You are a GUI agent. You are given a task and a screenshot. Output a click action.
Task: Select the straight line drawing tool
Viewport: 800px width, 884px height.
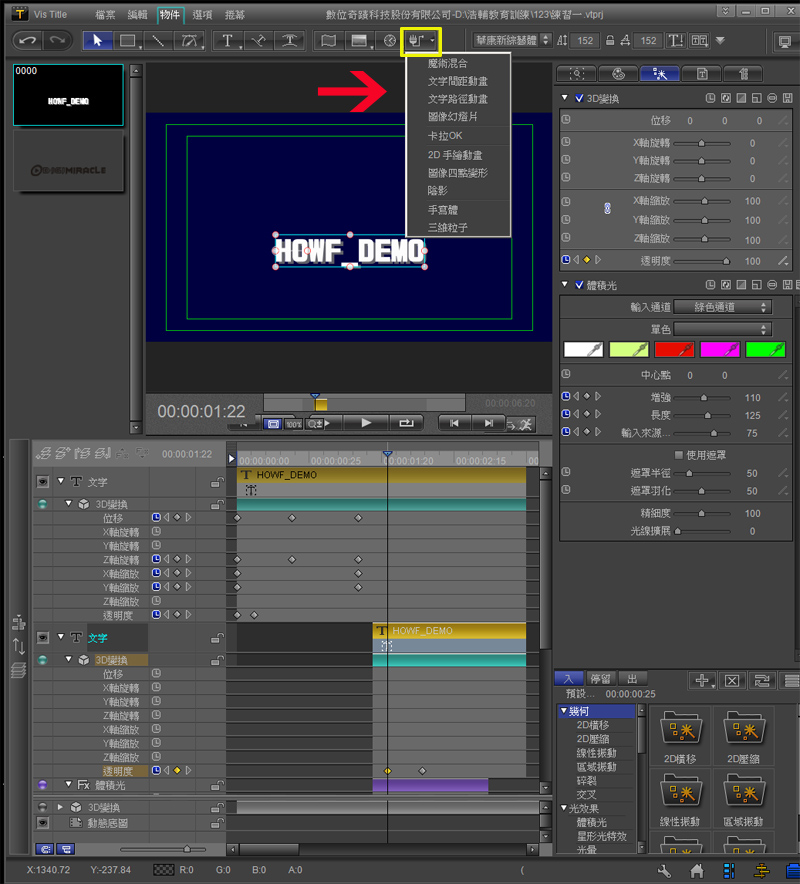coord(158,41)
